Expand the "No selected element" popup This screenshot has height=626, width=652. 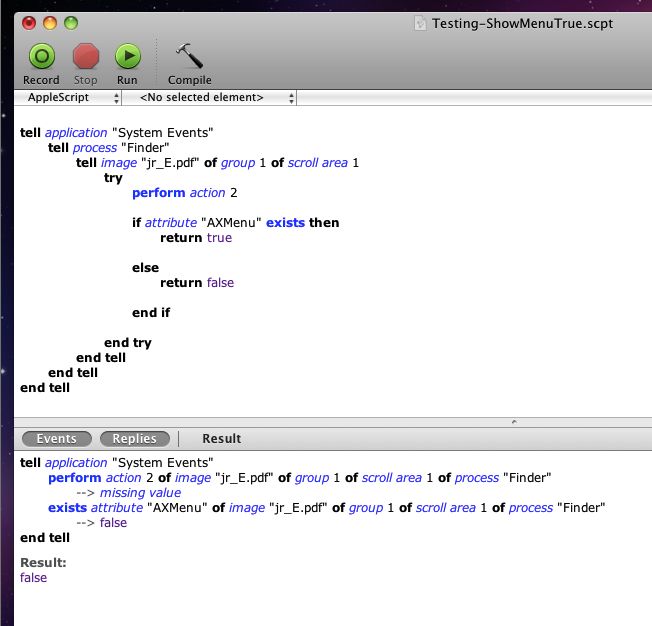tap(210, 98)
